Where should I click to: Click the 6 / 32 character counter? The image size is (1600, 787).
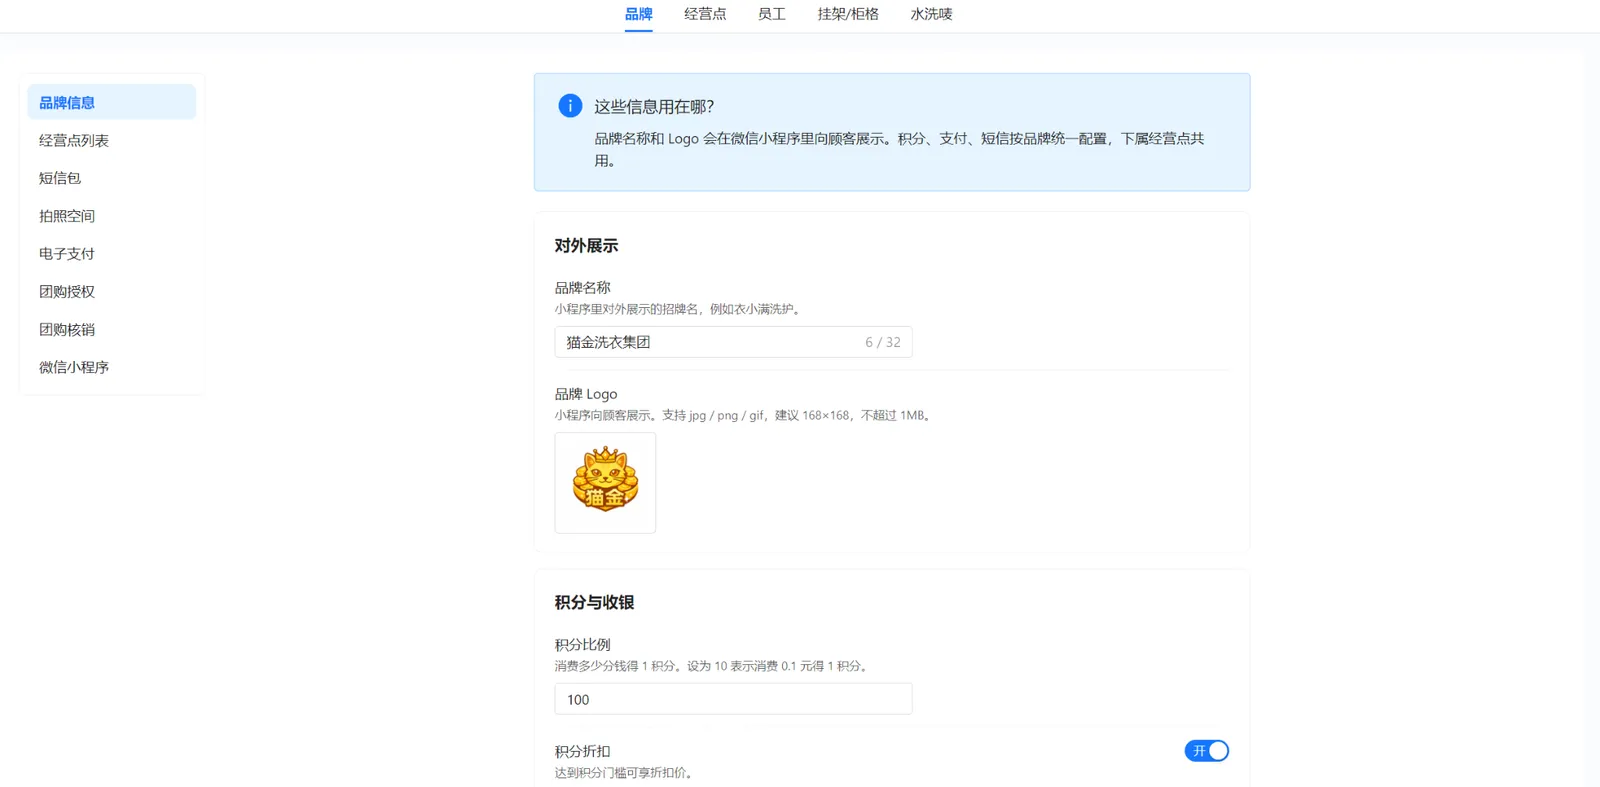coord(883,342)
